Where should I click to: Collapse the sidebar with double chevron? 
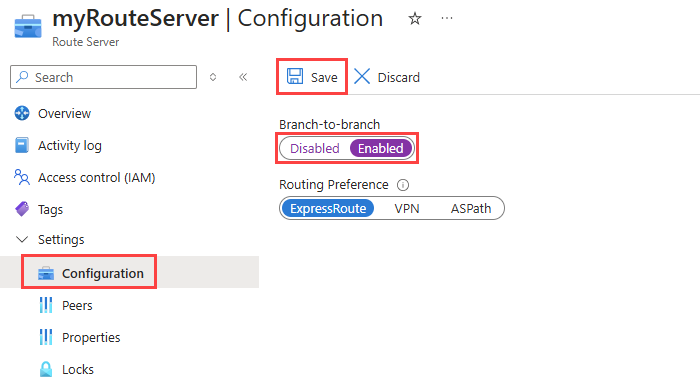[243, 77]
